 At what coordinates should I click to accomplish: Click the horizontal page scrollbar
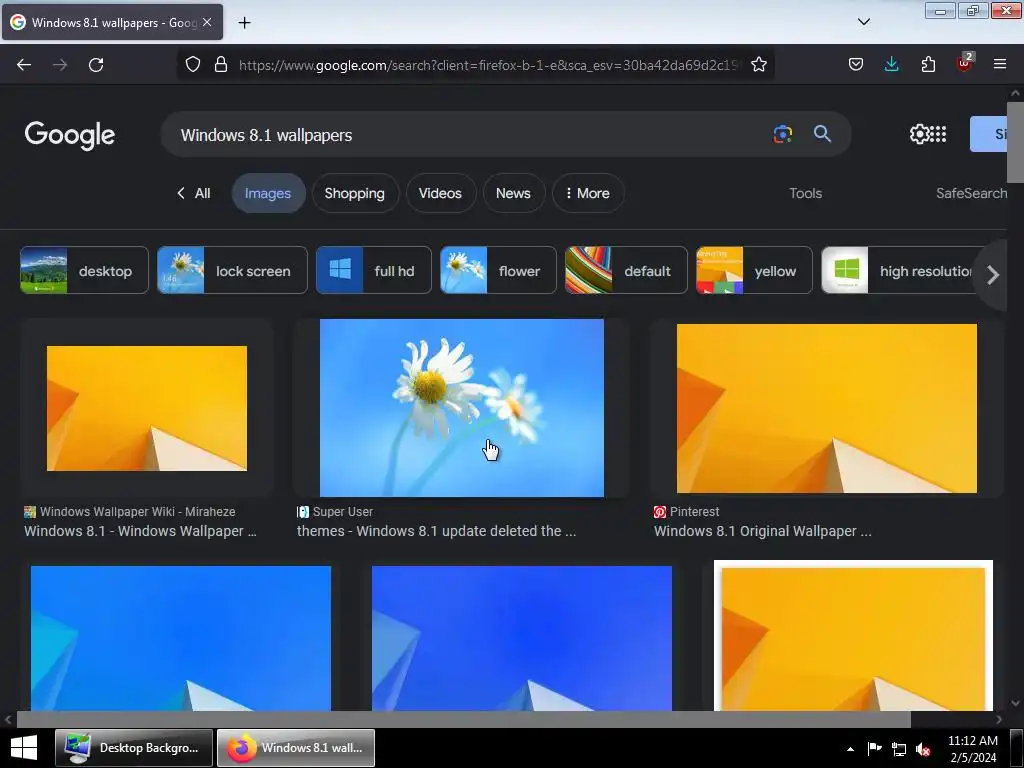pyautogui.click(x=463, y=719)
